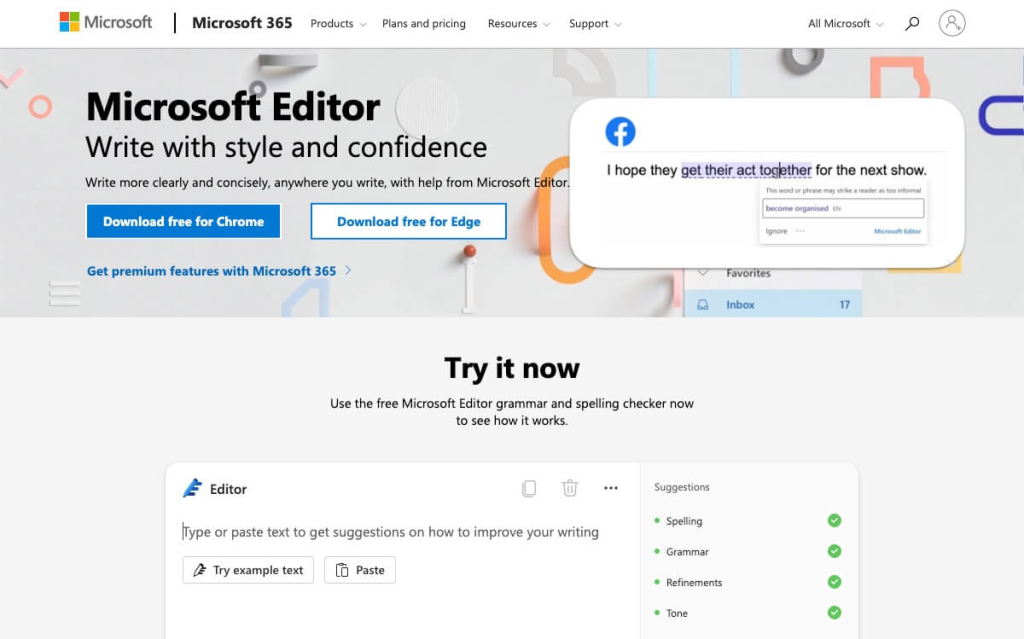
Task: Toggle the Spelling suggestion checkmark
Action: click(834, 521)
